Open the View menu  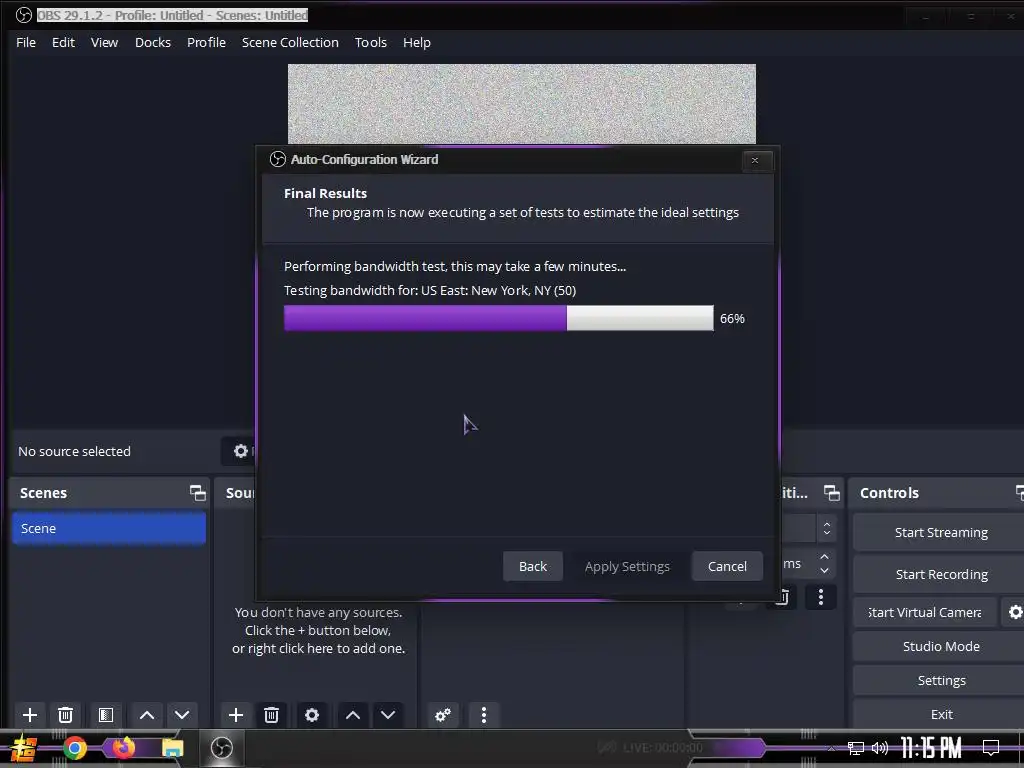(x=104, y=42)
